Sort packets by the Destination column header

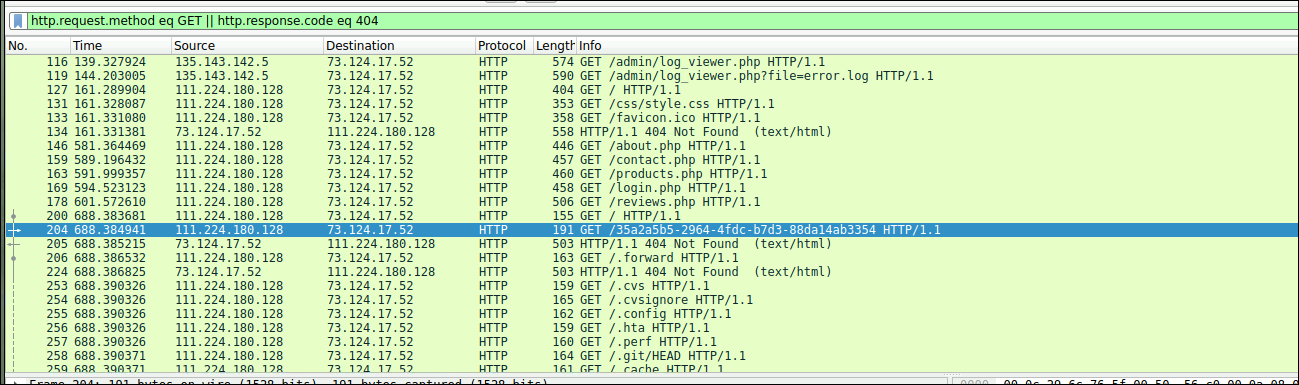(399, 46)
